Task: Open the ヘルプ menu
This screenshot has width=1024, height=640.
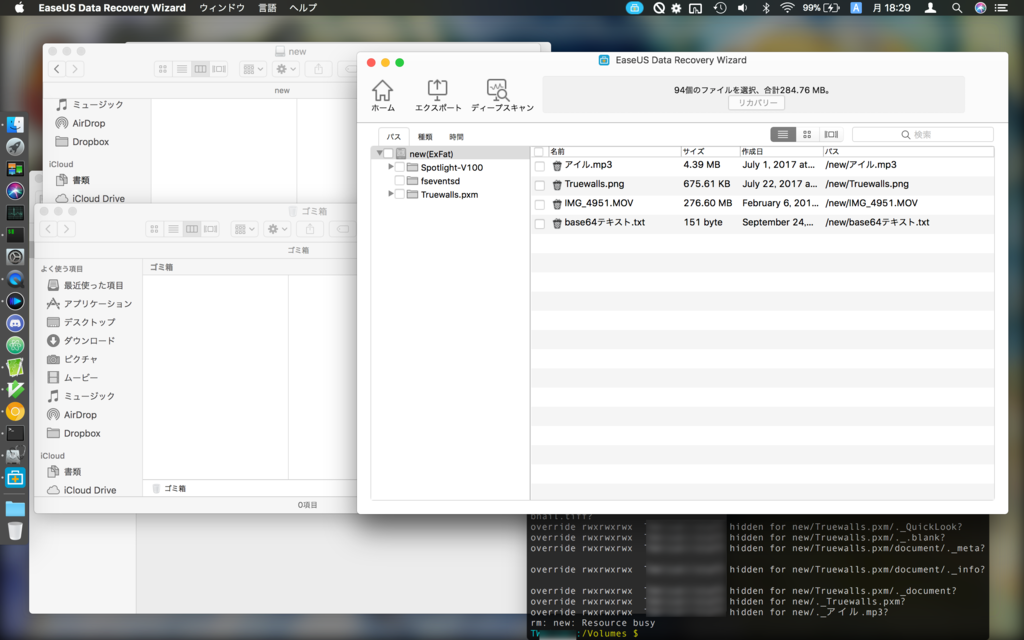Action: [303, 8]
